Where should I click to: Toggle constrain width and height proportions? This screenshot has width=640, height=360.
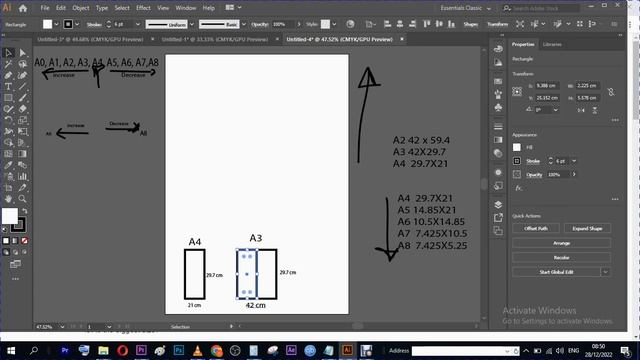click(611, 92)
